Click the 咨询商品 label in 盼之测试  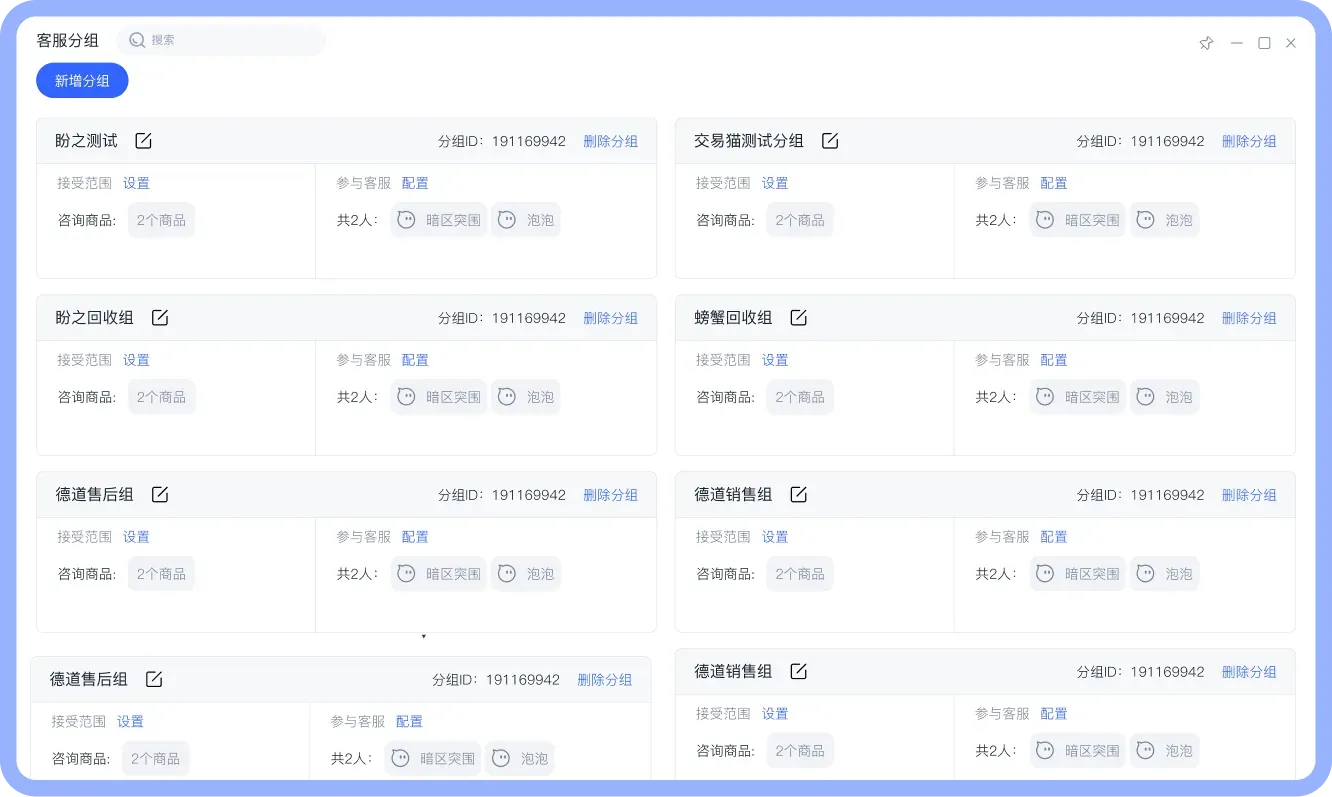[87, 220]
